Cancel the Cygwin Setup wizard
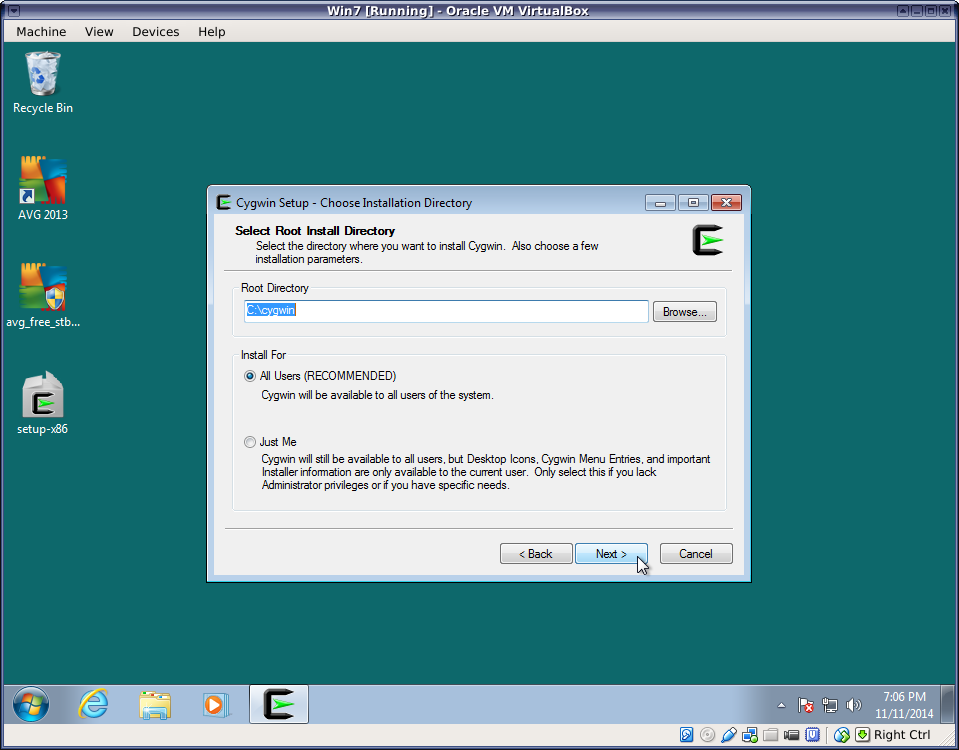Screen dimensions: 959x750 [696, 554]
